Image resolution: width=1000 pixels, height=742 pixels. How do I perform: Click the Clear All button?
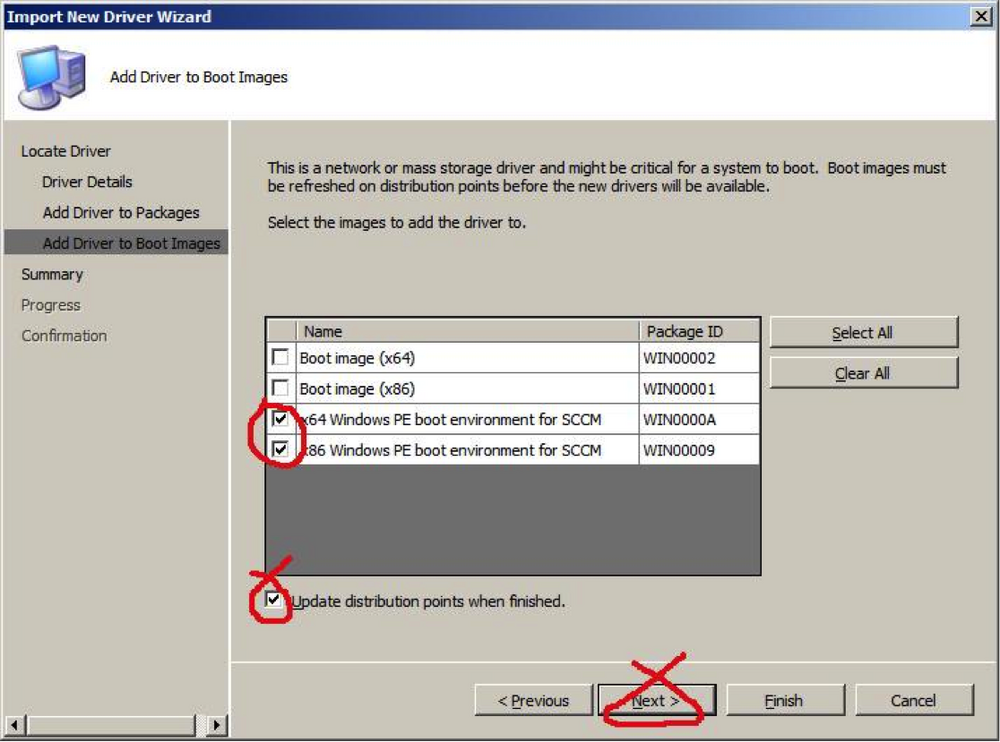864,373
